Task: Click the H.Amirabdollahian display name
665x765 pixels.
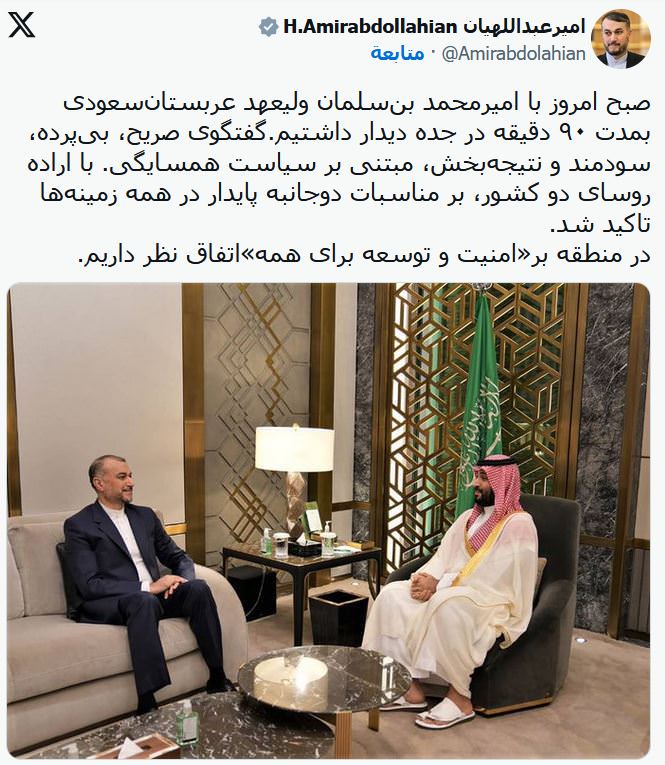Action: click(369, 27)
